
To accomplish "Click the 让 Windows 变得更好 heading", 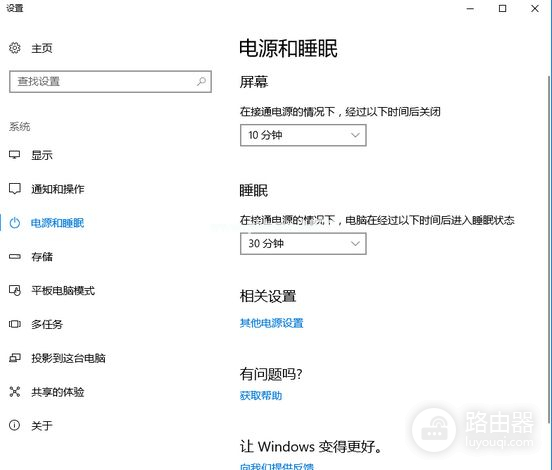I will click(311, 447).
